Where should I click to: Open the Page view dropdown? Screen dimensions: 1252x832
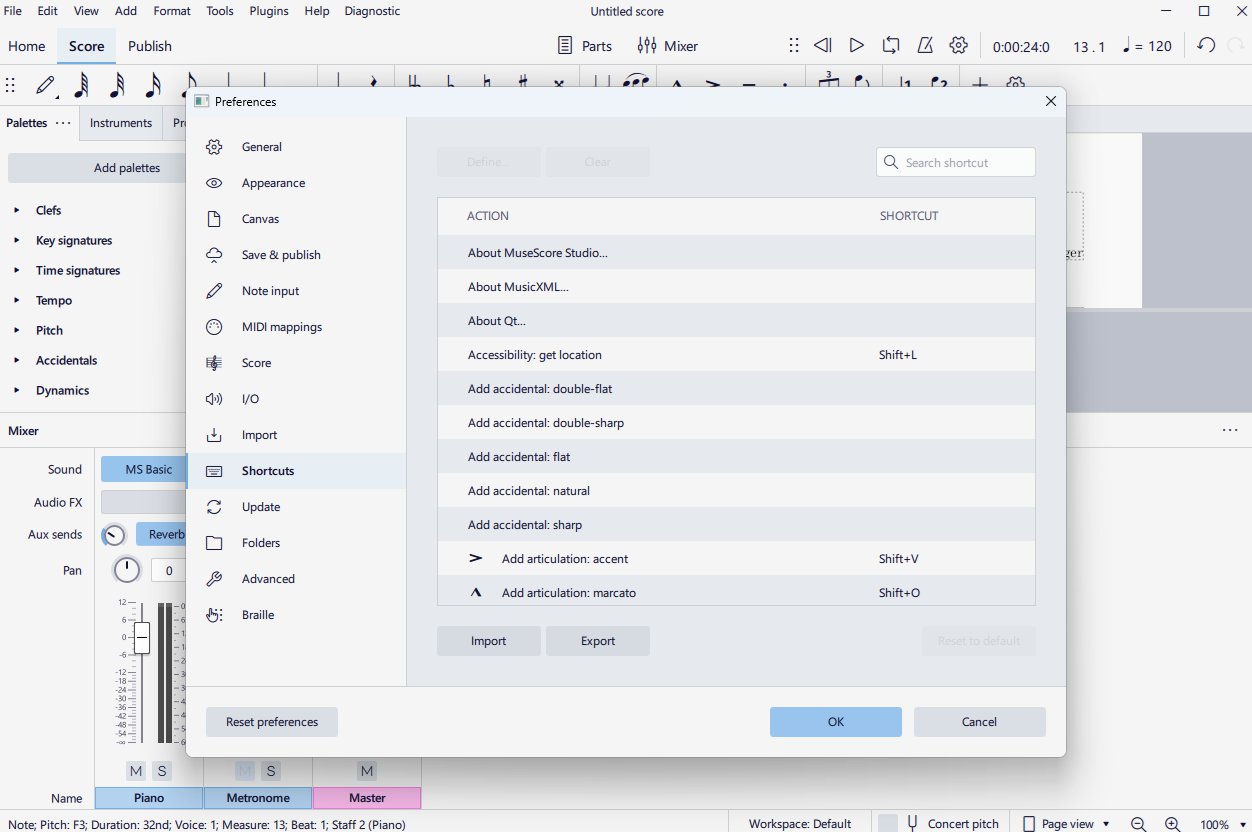1066,824
